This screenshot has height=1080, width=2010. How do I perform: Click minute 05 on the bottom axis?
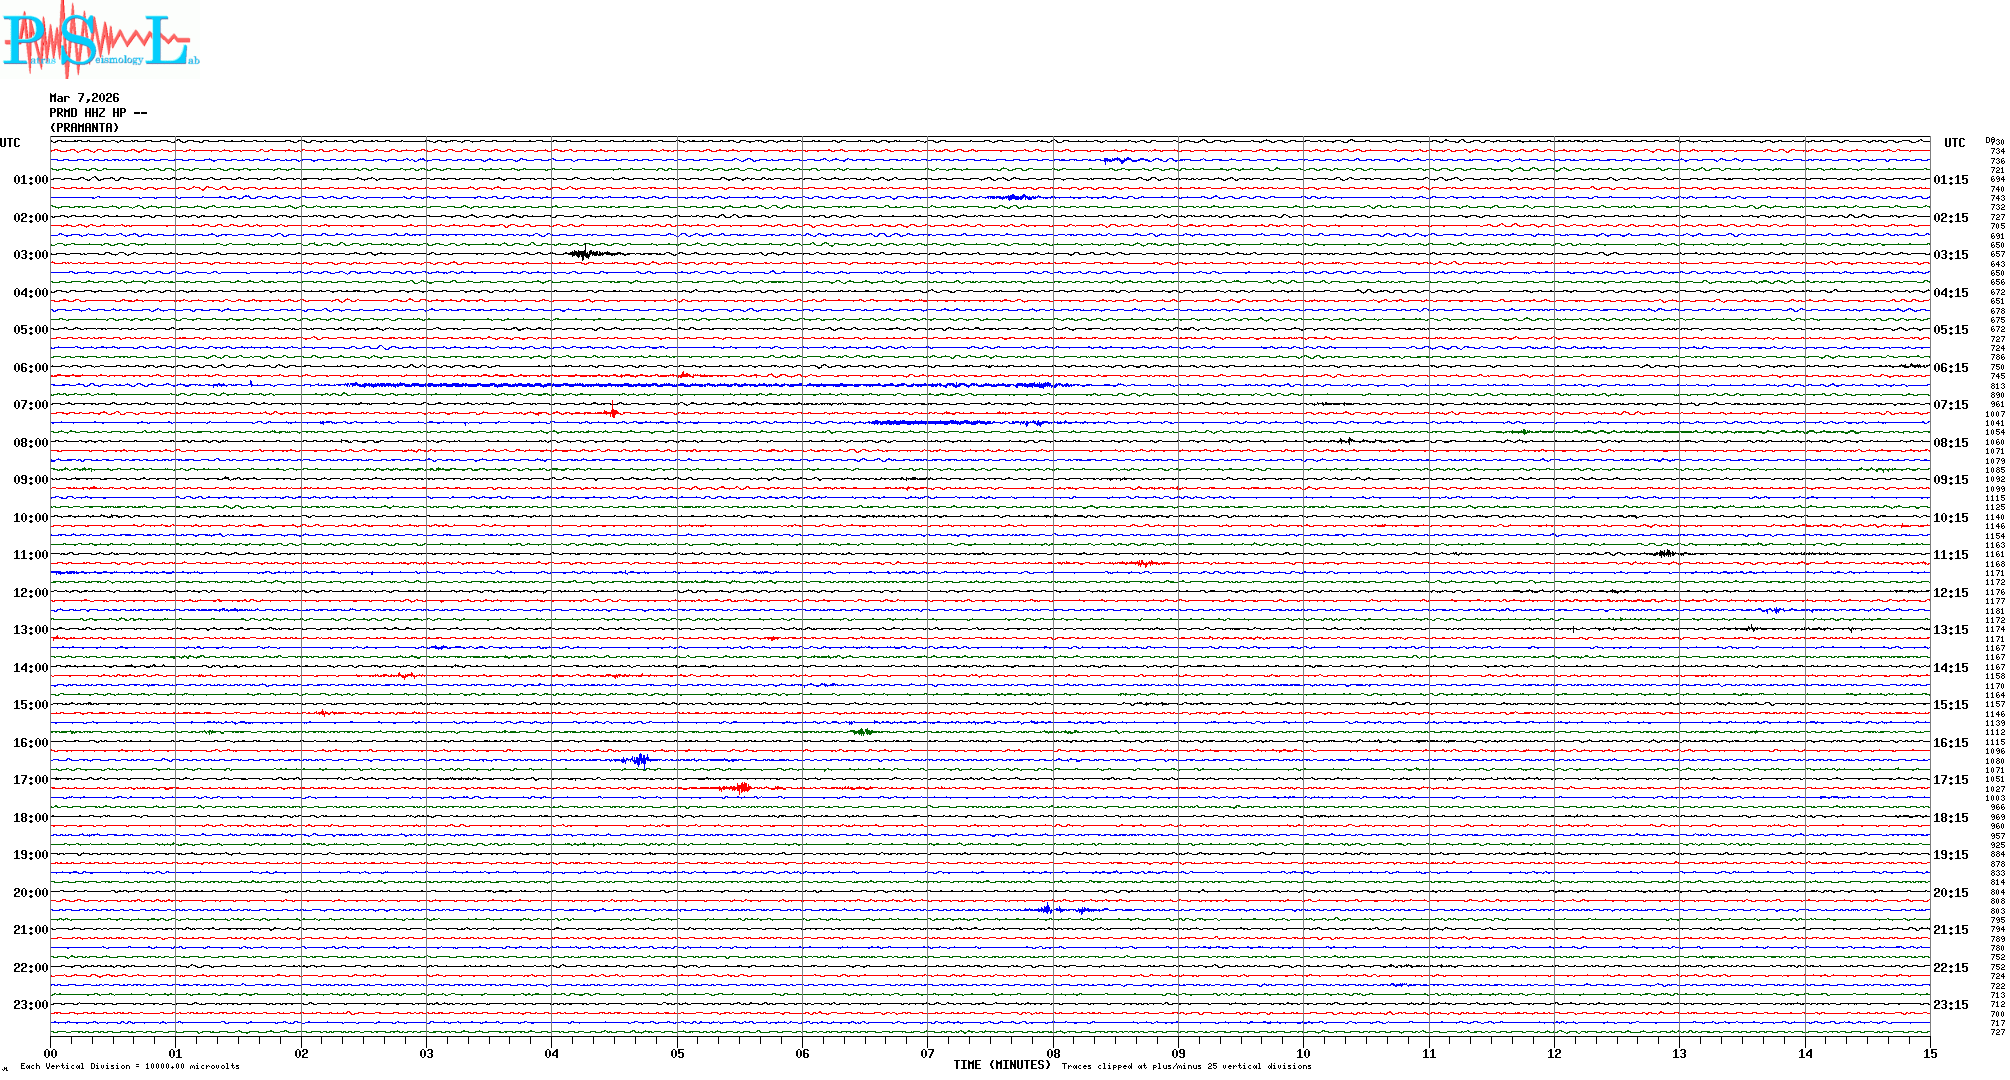coord(677,1053)
